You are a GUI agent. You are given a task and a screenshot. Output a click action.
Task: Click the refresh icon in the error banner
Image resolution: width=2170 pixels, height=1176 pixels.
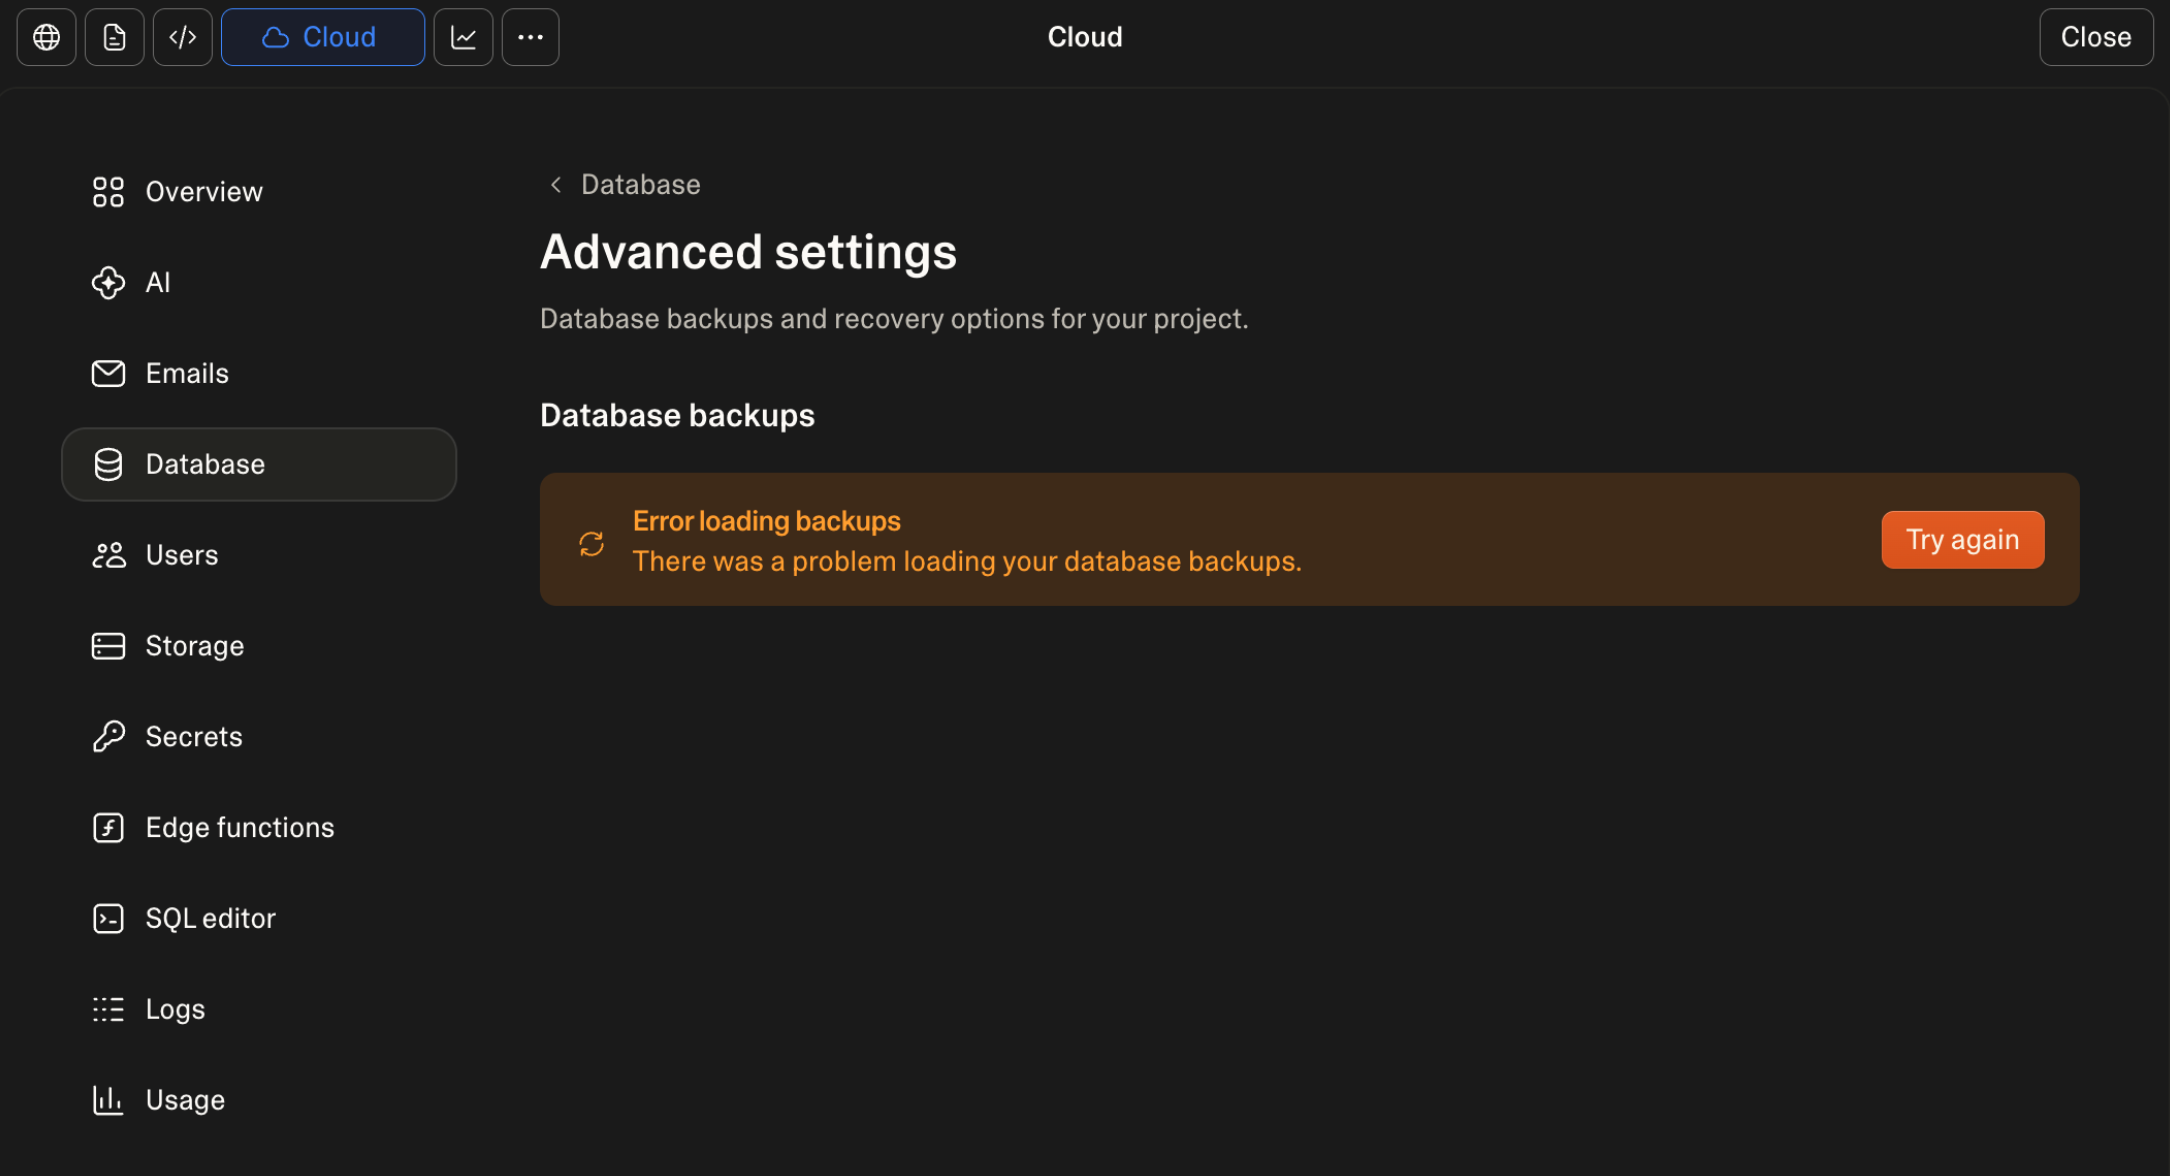591,544
